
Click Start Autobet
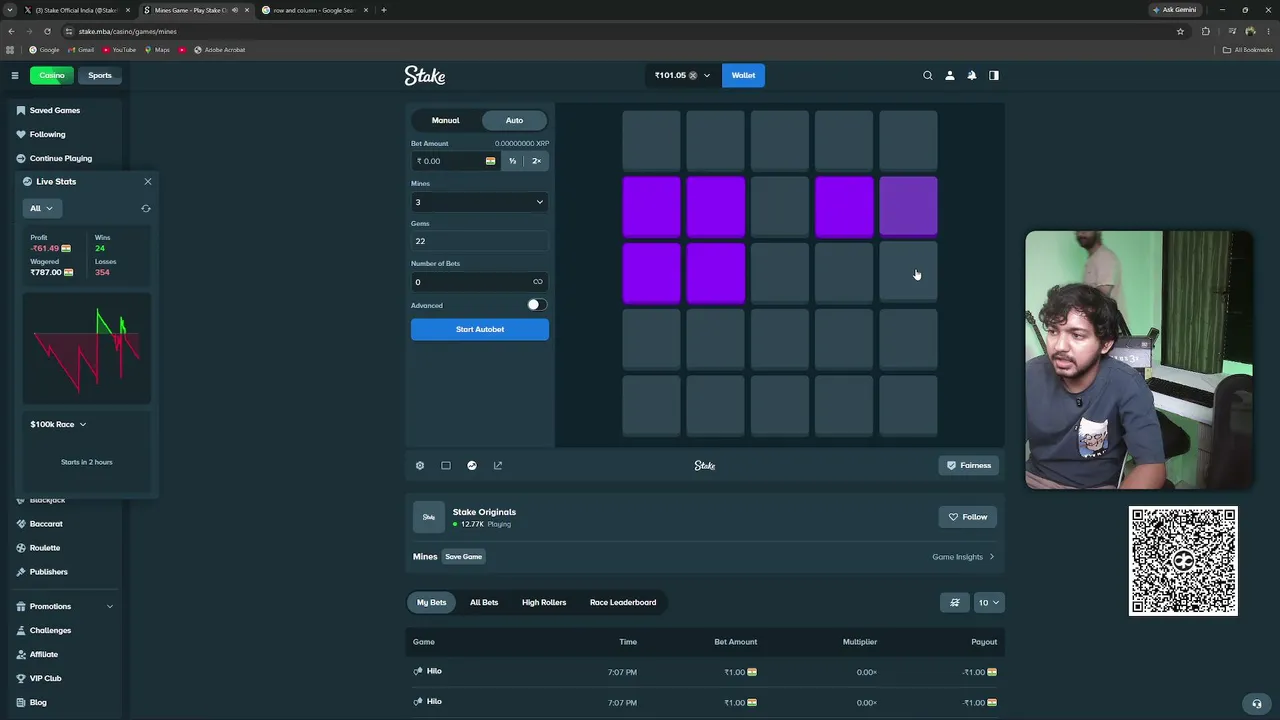point(480,329)
